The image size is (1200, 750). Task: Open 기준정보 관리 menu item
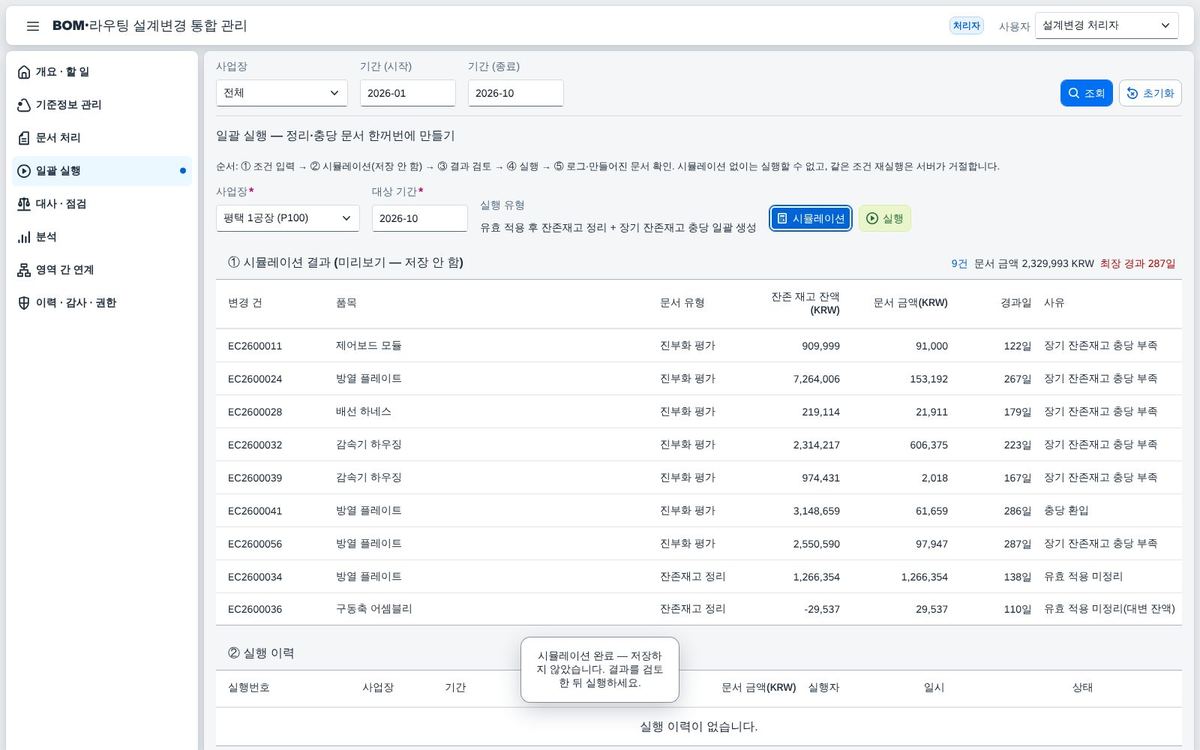[x=102, y=105]
